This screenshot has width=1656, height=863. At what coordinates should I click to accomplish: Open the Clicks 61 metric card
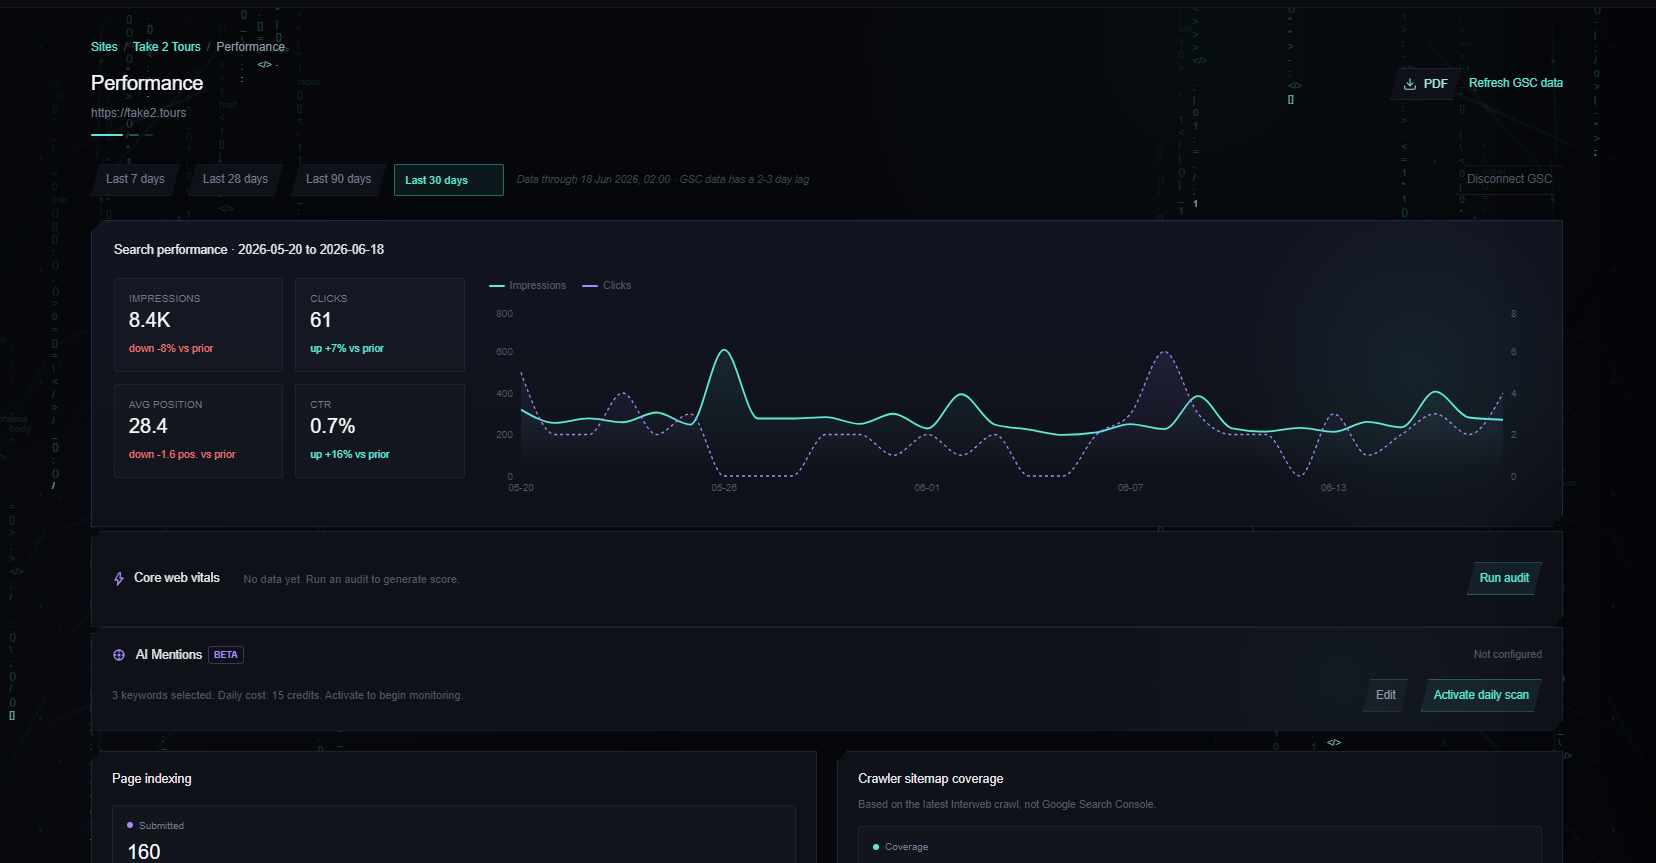pos(380,325)
